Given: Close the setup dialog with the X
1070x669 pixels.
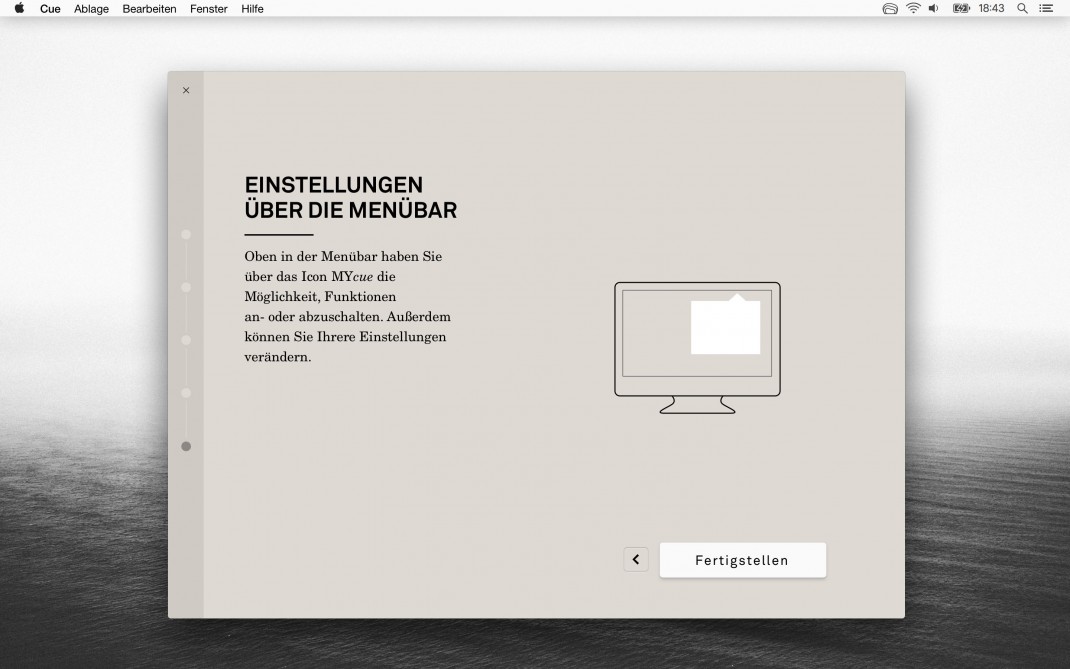Looking at the screenshot, I should point(186,91).
